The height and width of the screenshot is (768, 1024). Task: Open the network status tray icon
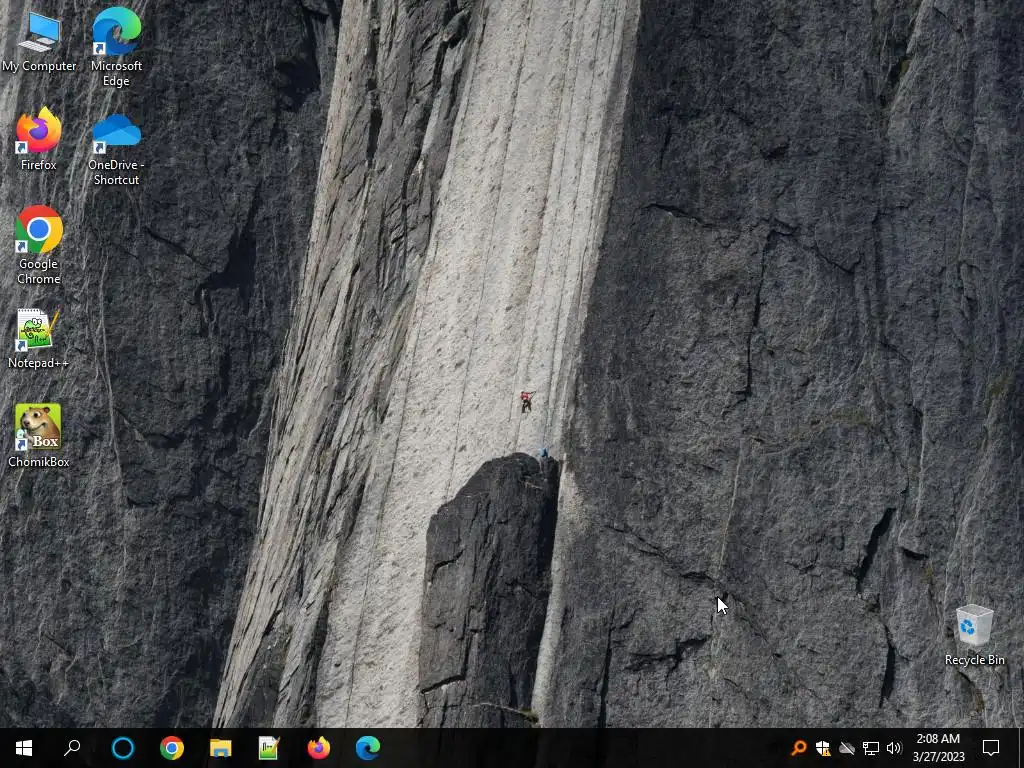point(870,748)
